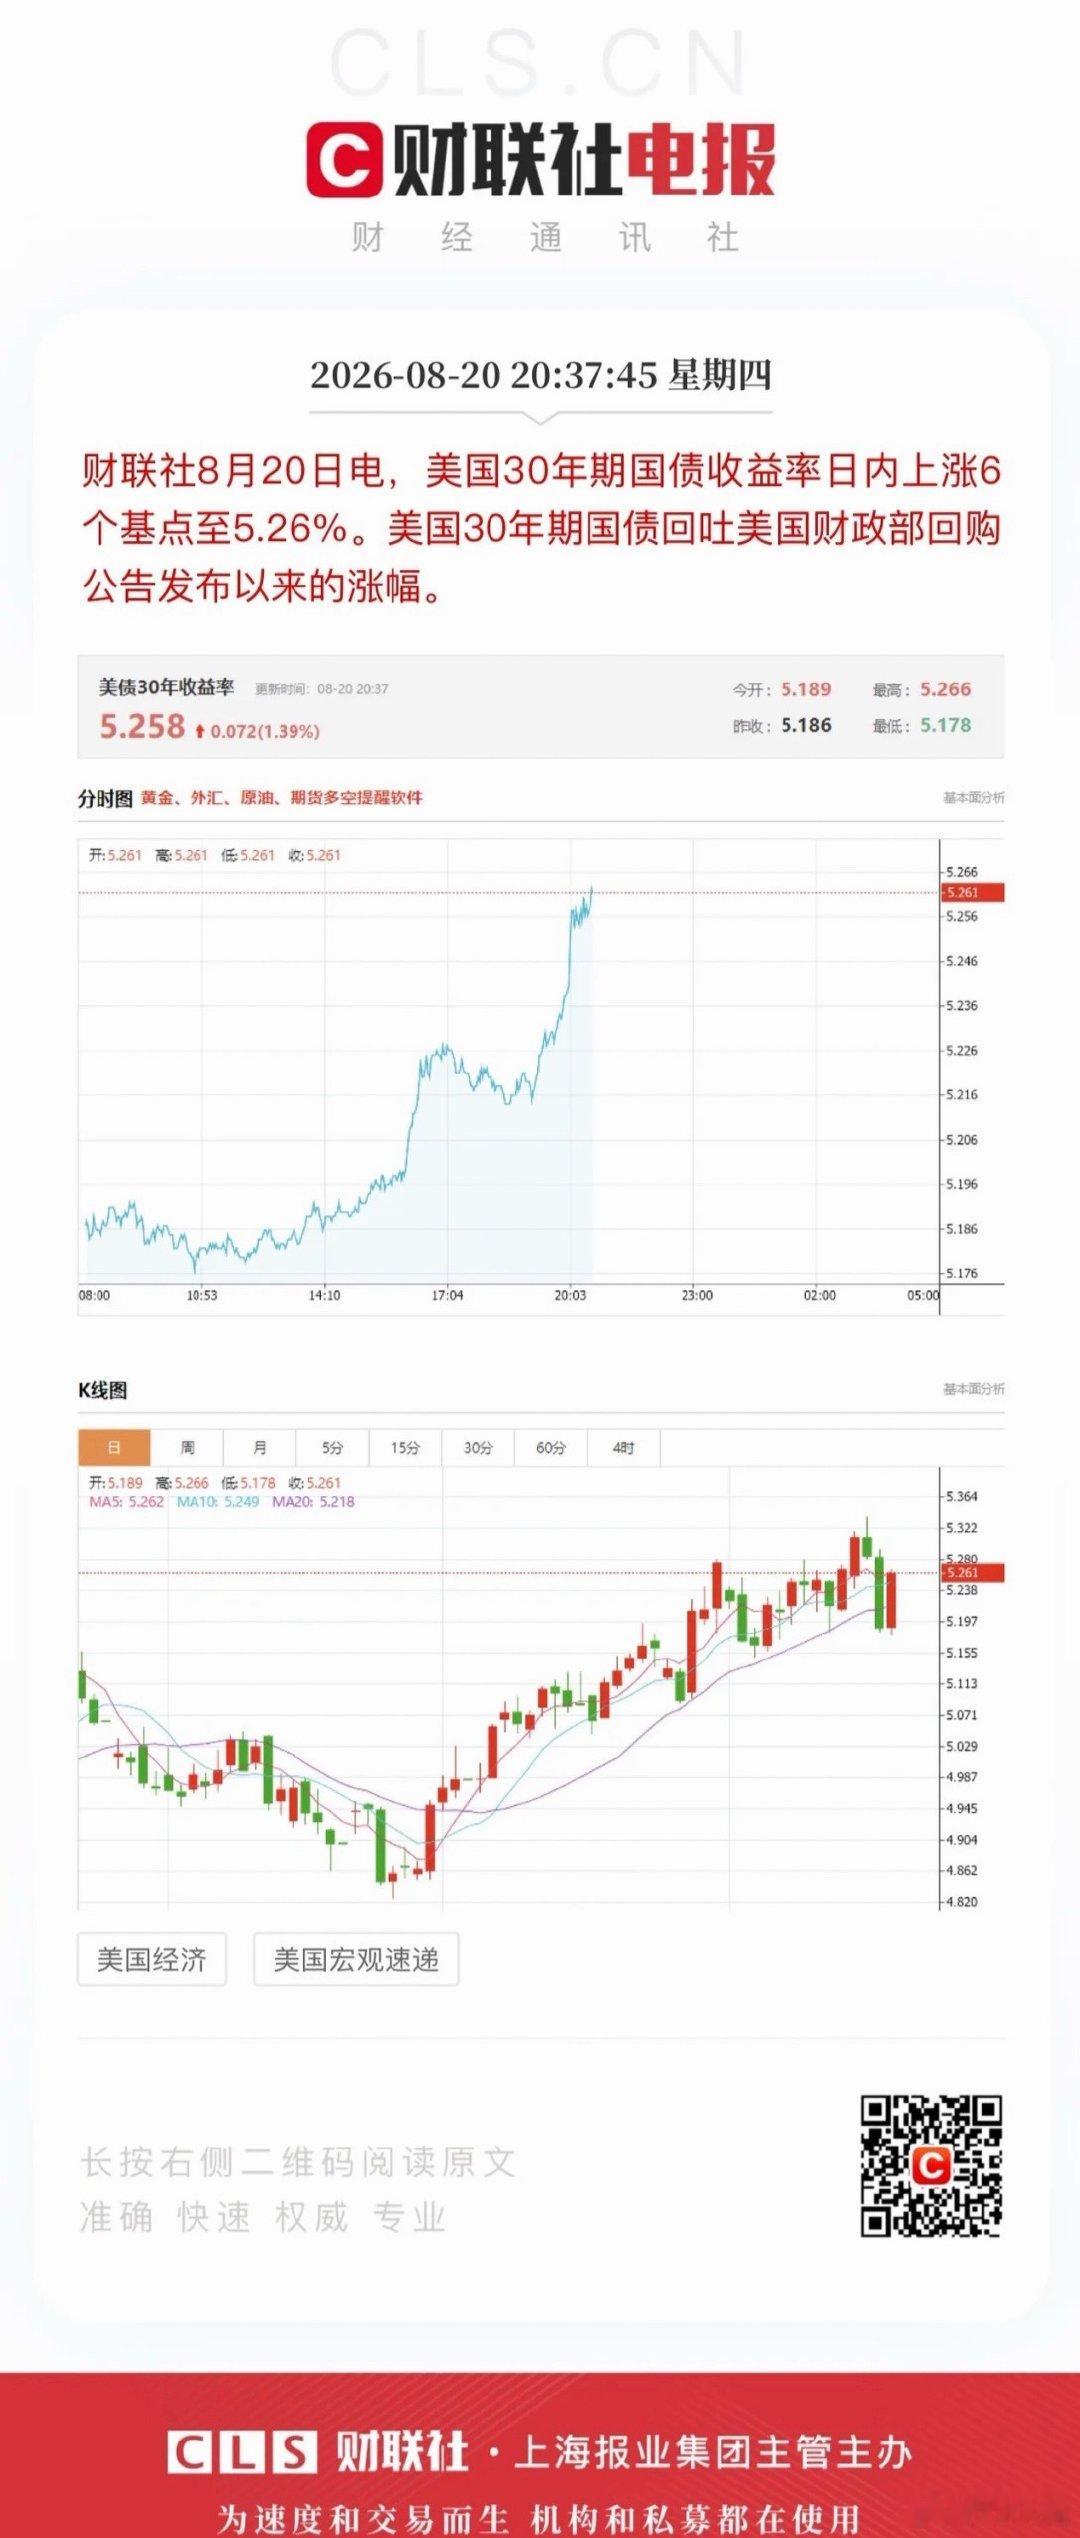This screenshot has width=1080, height=2538.
Task: Click the red 5.261 price tag on K-line chart
Action: pyautogui.click(x=972, y=1572)
